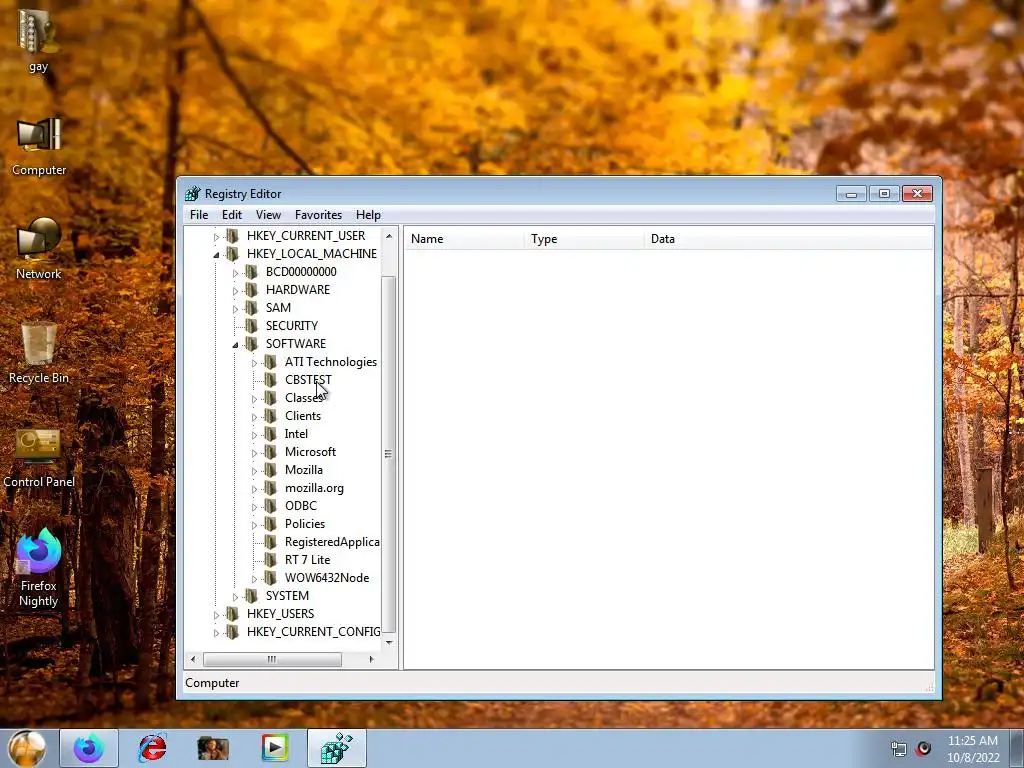
Task: Open the File menu
Action: (x=199, y=215)
